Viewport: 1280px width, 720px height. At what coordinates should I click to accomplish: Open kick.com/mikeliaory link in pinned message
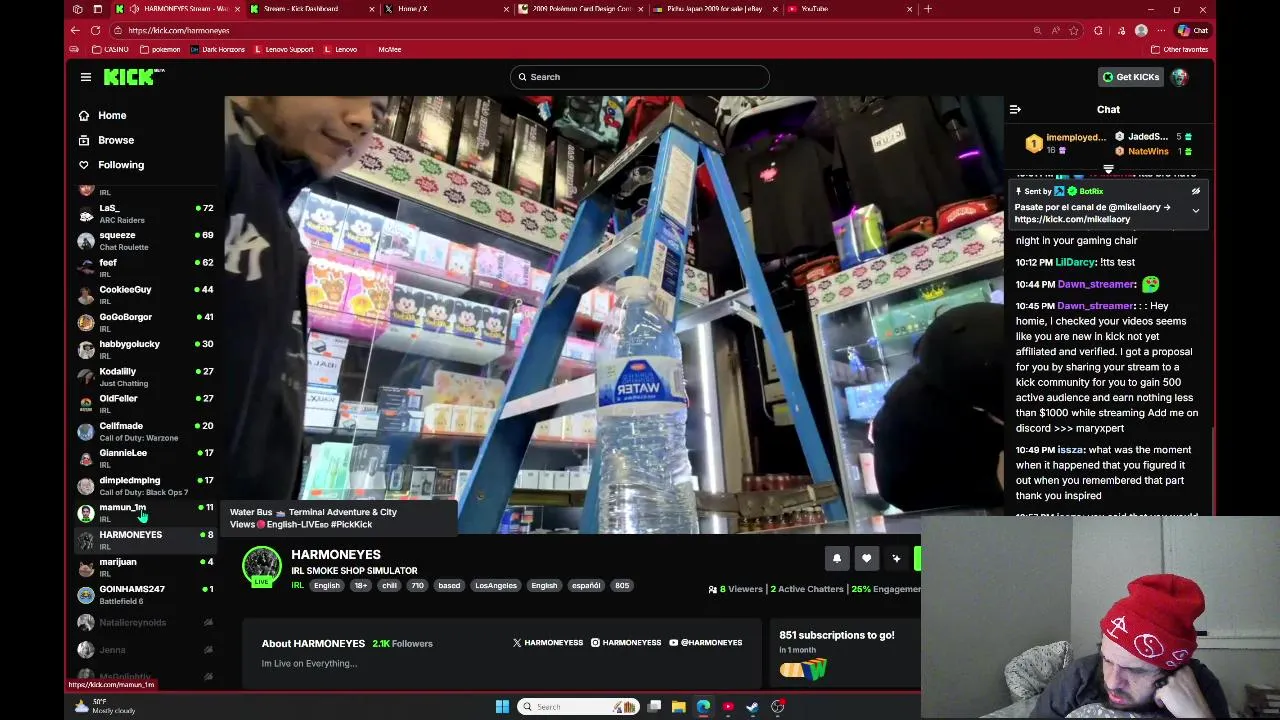point(1072,219)
